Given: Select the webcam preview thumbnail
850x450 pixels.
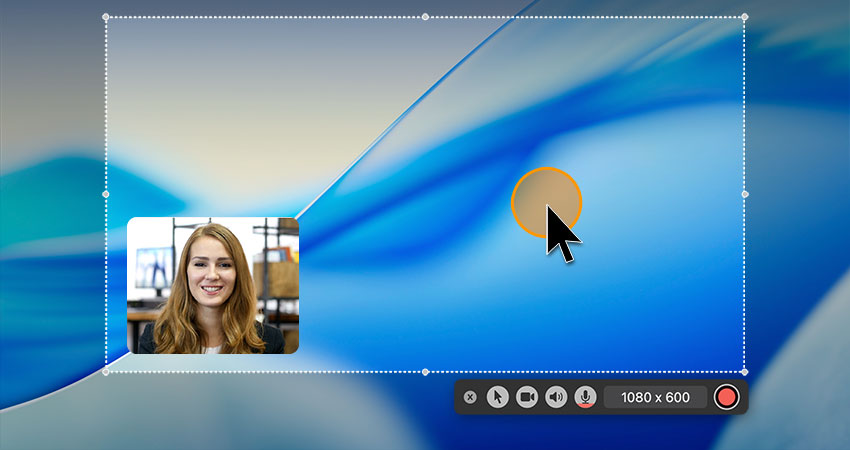Looking at the screenshot, I should (x=213, y=286).
